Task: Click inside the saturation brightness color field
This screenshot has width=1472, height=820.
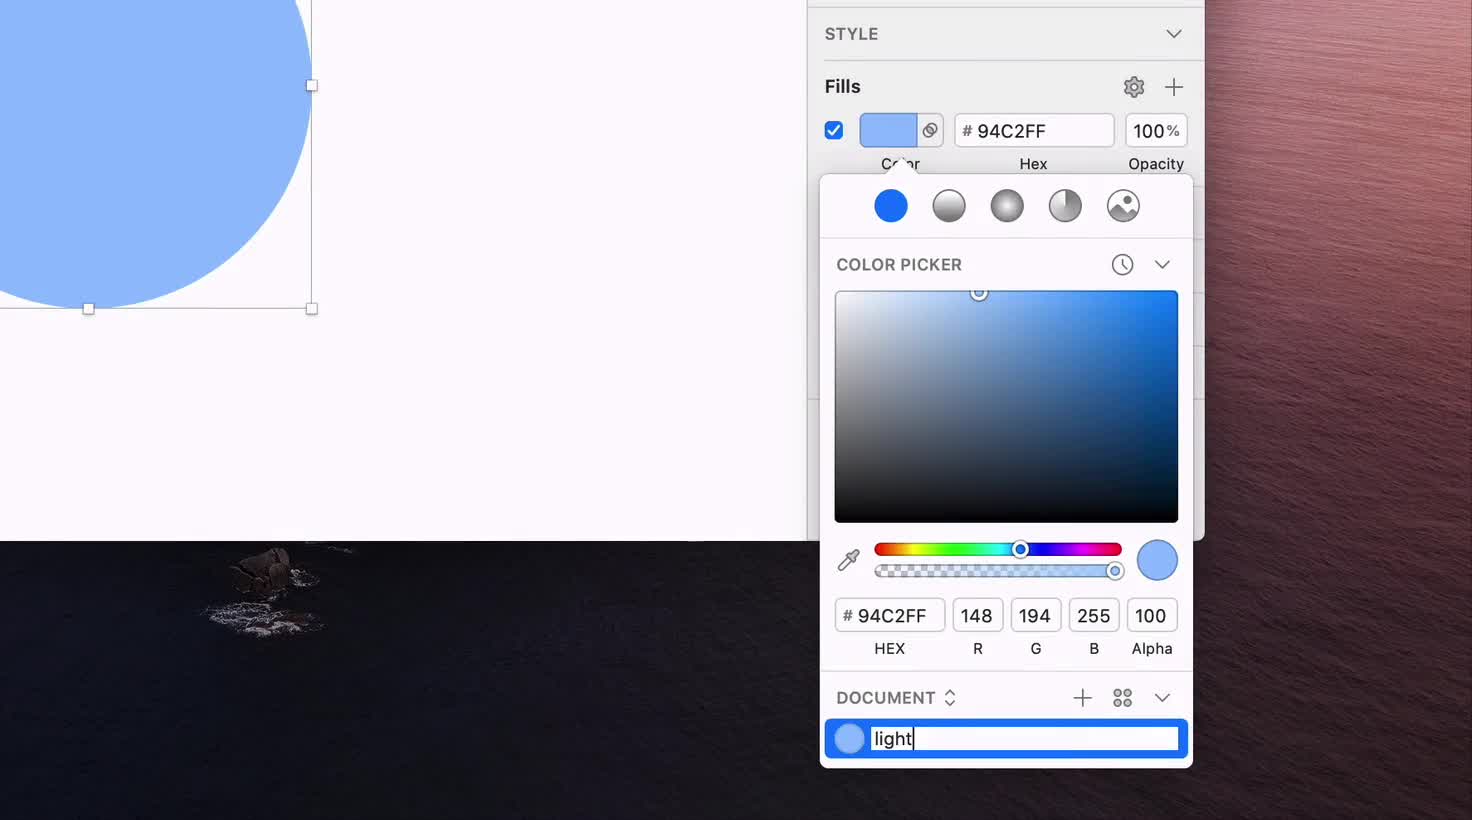Action: tap(1006, 407)
